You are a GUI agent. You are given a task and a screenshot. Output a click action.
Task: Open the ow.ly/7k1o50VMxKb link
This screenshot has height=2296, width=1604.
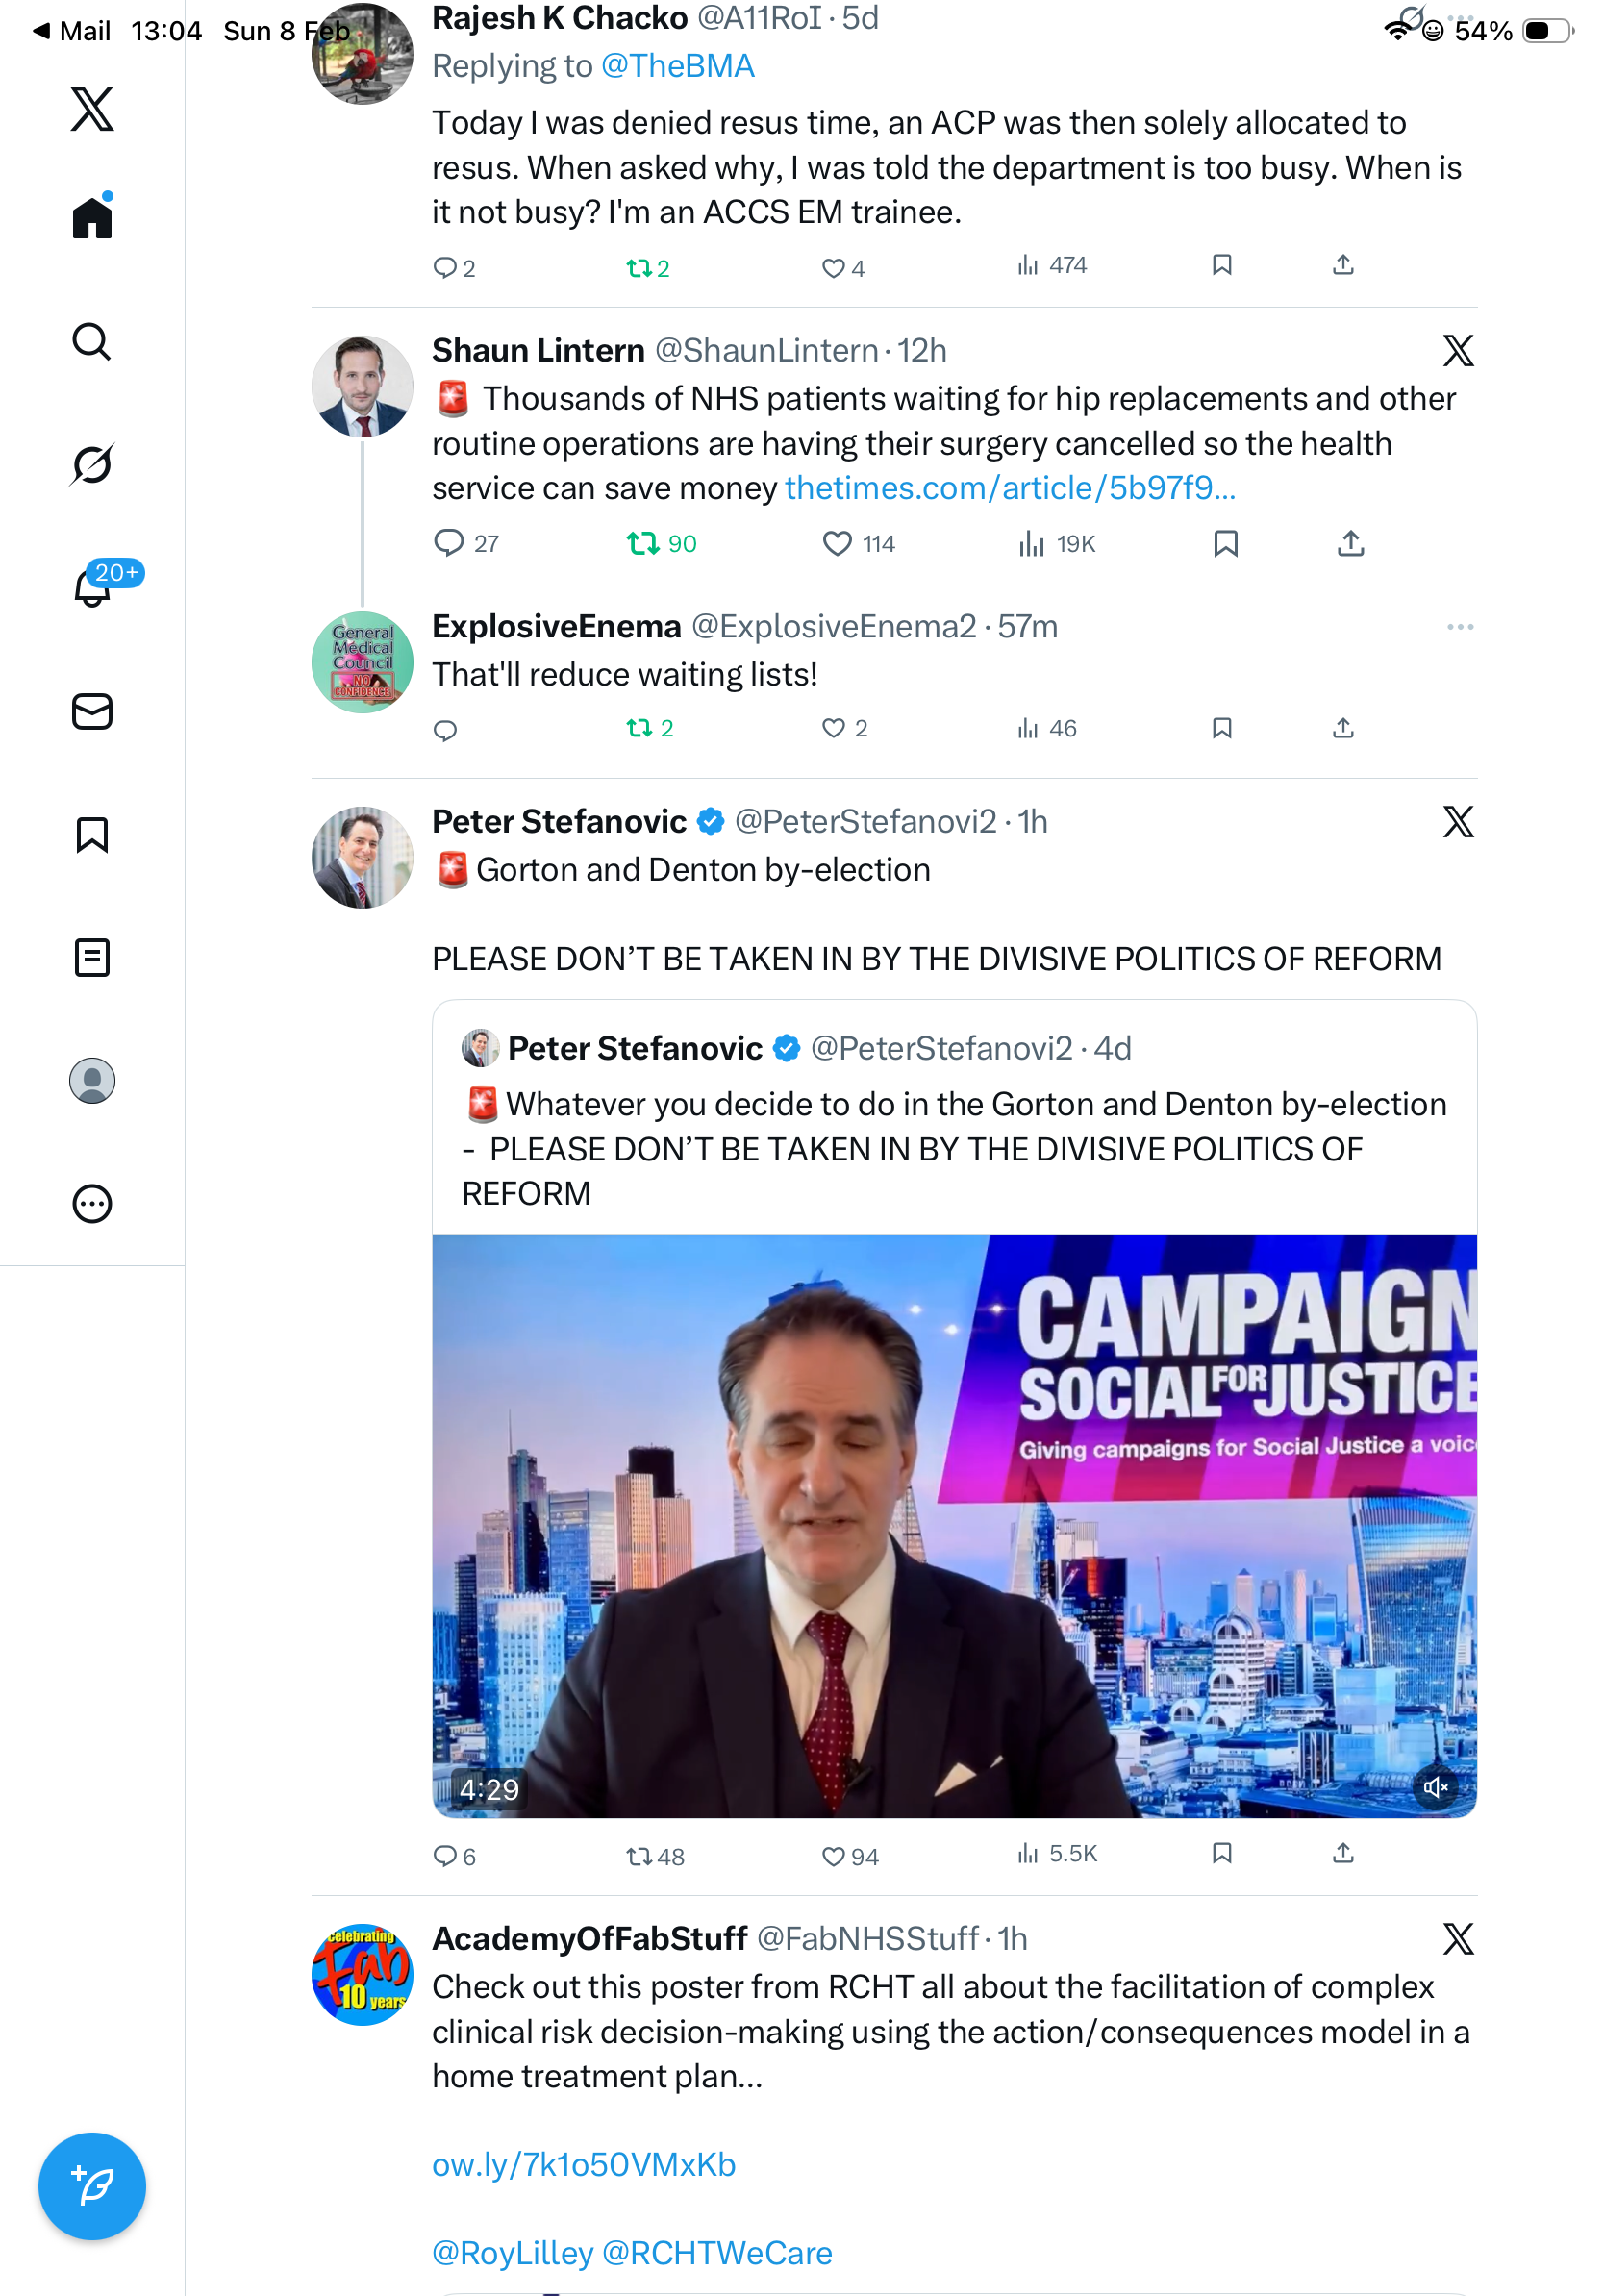point(584,2164)
